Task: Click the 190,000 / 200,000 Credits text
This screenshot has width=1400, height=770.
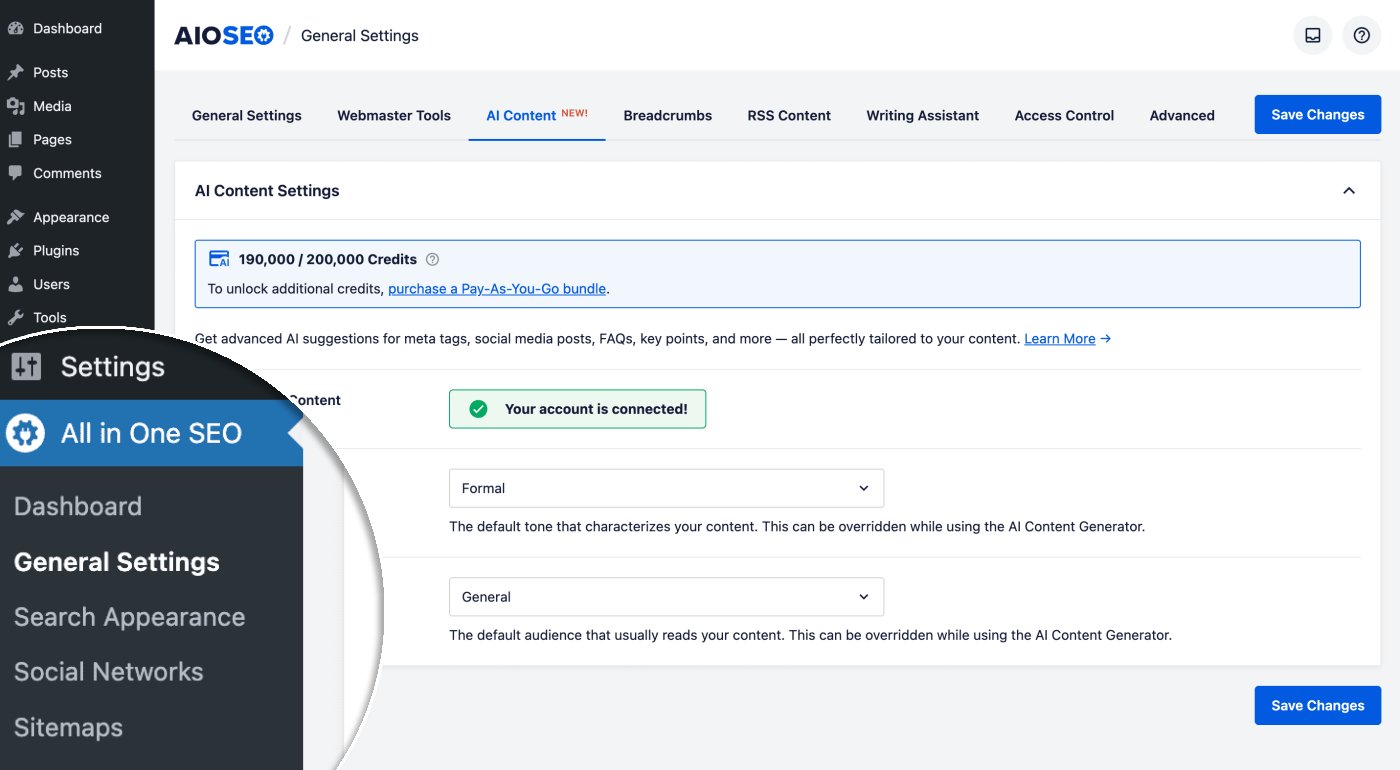Action: point(328,259)
